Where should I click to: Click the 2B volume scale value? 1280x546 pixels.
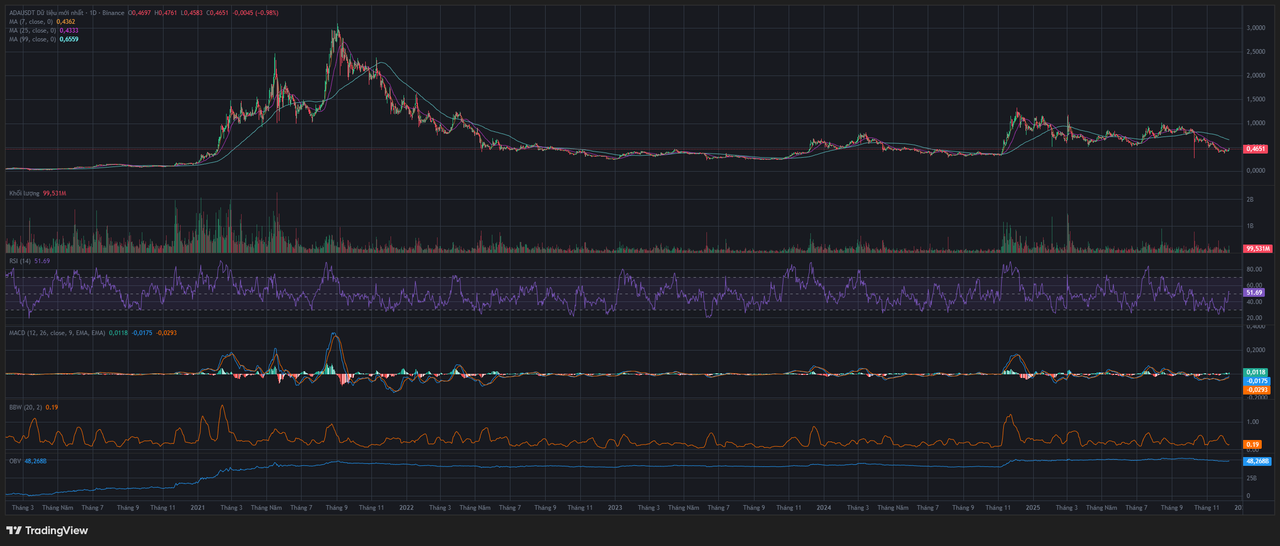point(1250,201)
